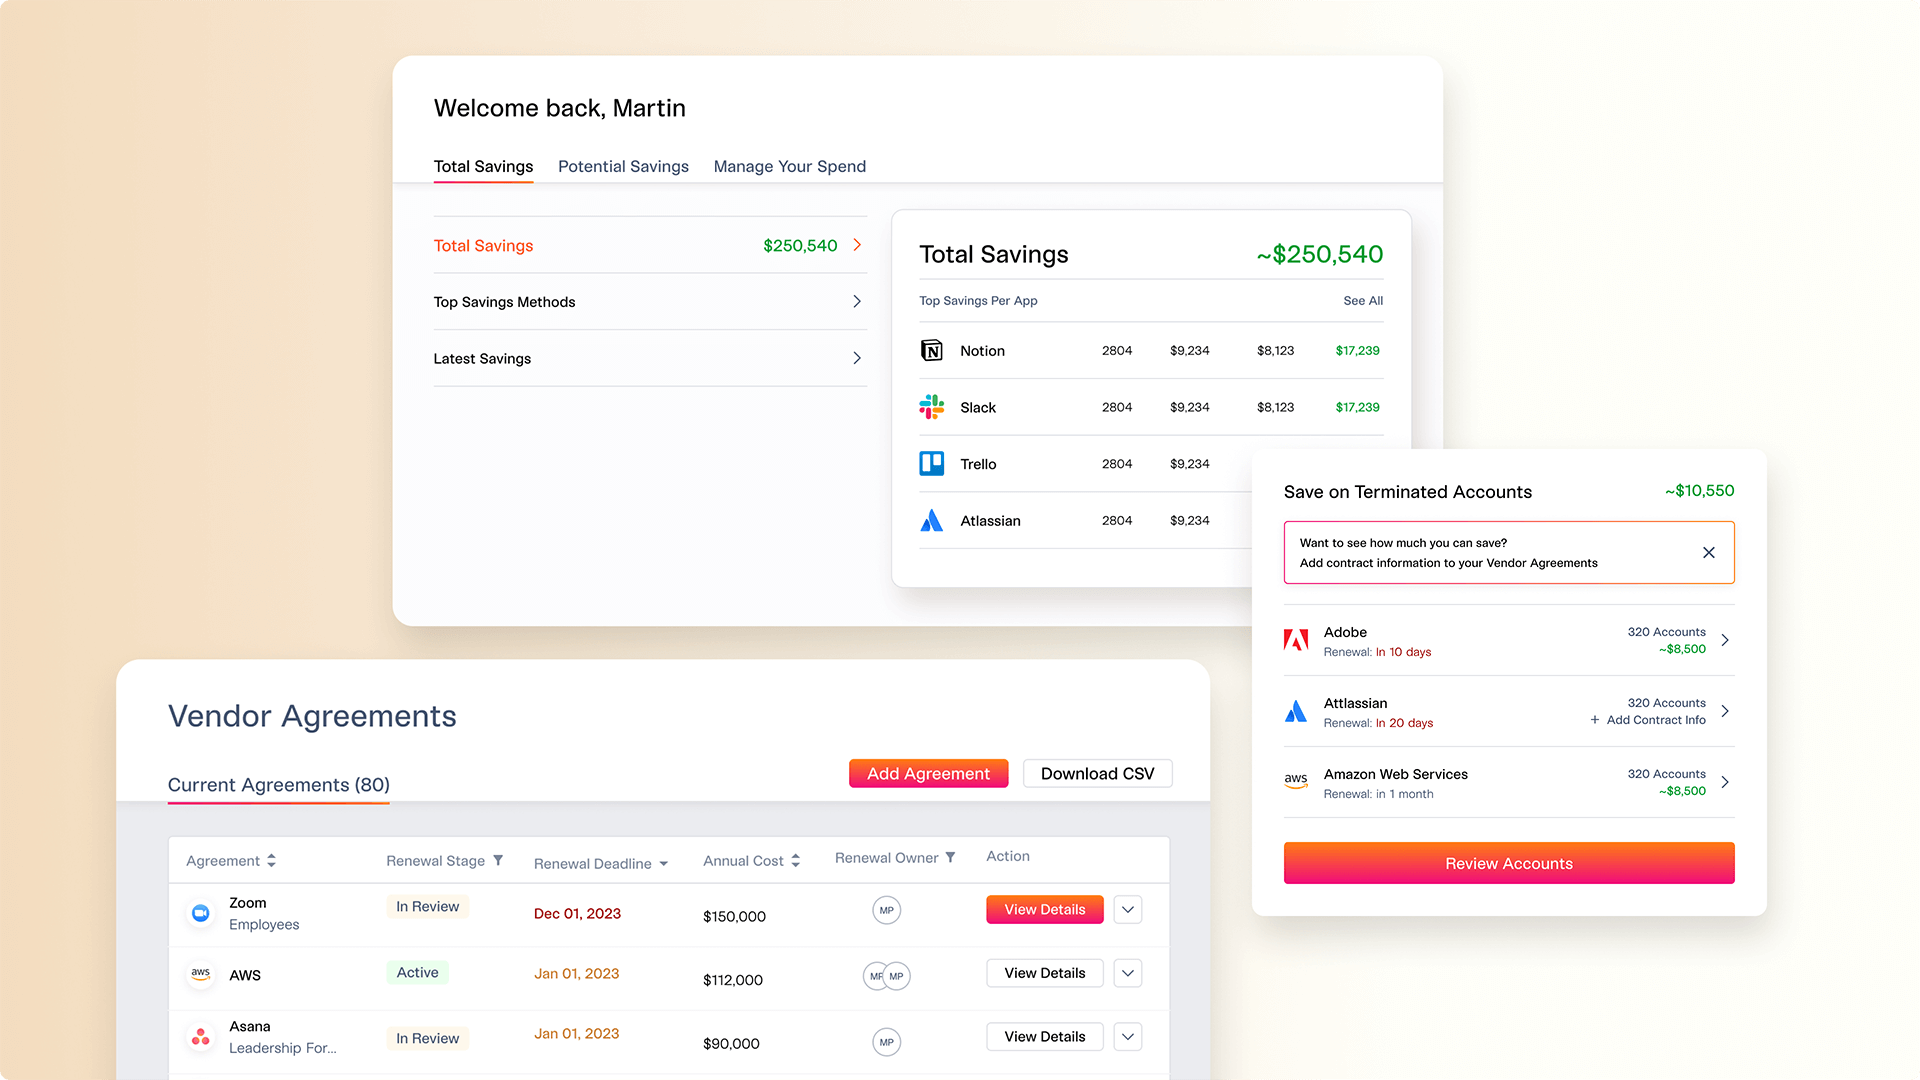Image resolution: width=1920 pixels, height=1080 pixels.
Task: Click the Review Accounts button
Action: (x=1508, y=863)
